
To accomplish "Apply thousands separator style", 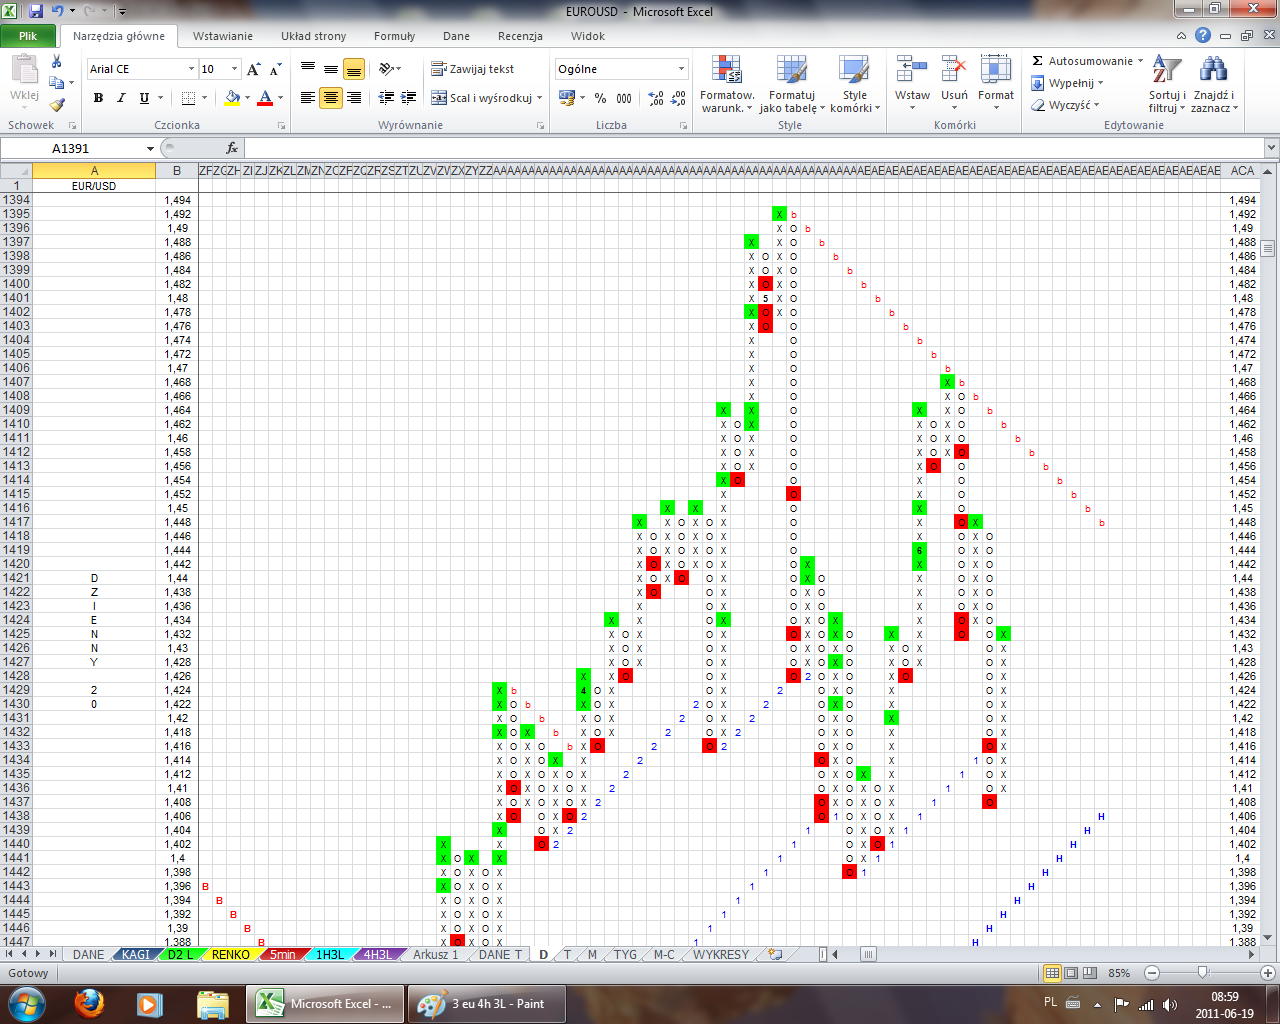I will click(x=624, y=98).
